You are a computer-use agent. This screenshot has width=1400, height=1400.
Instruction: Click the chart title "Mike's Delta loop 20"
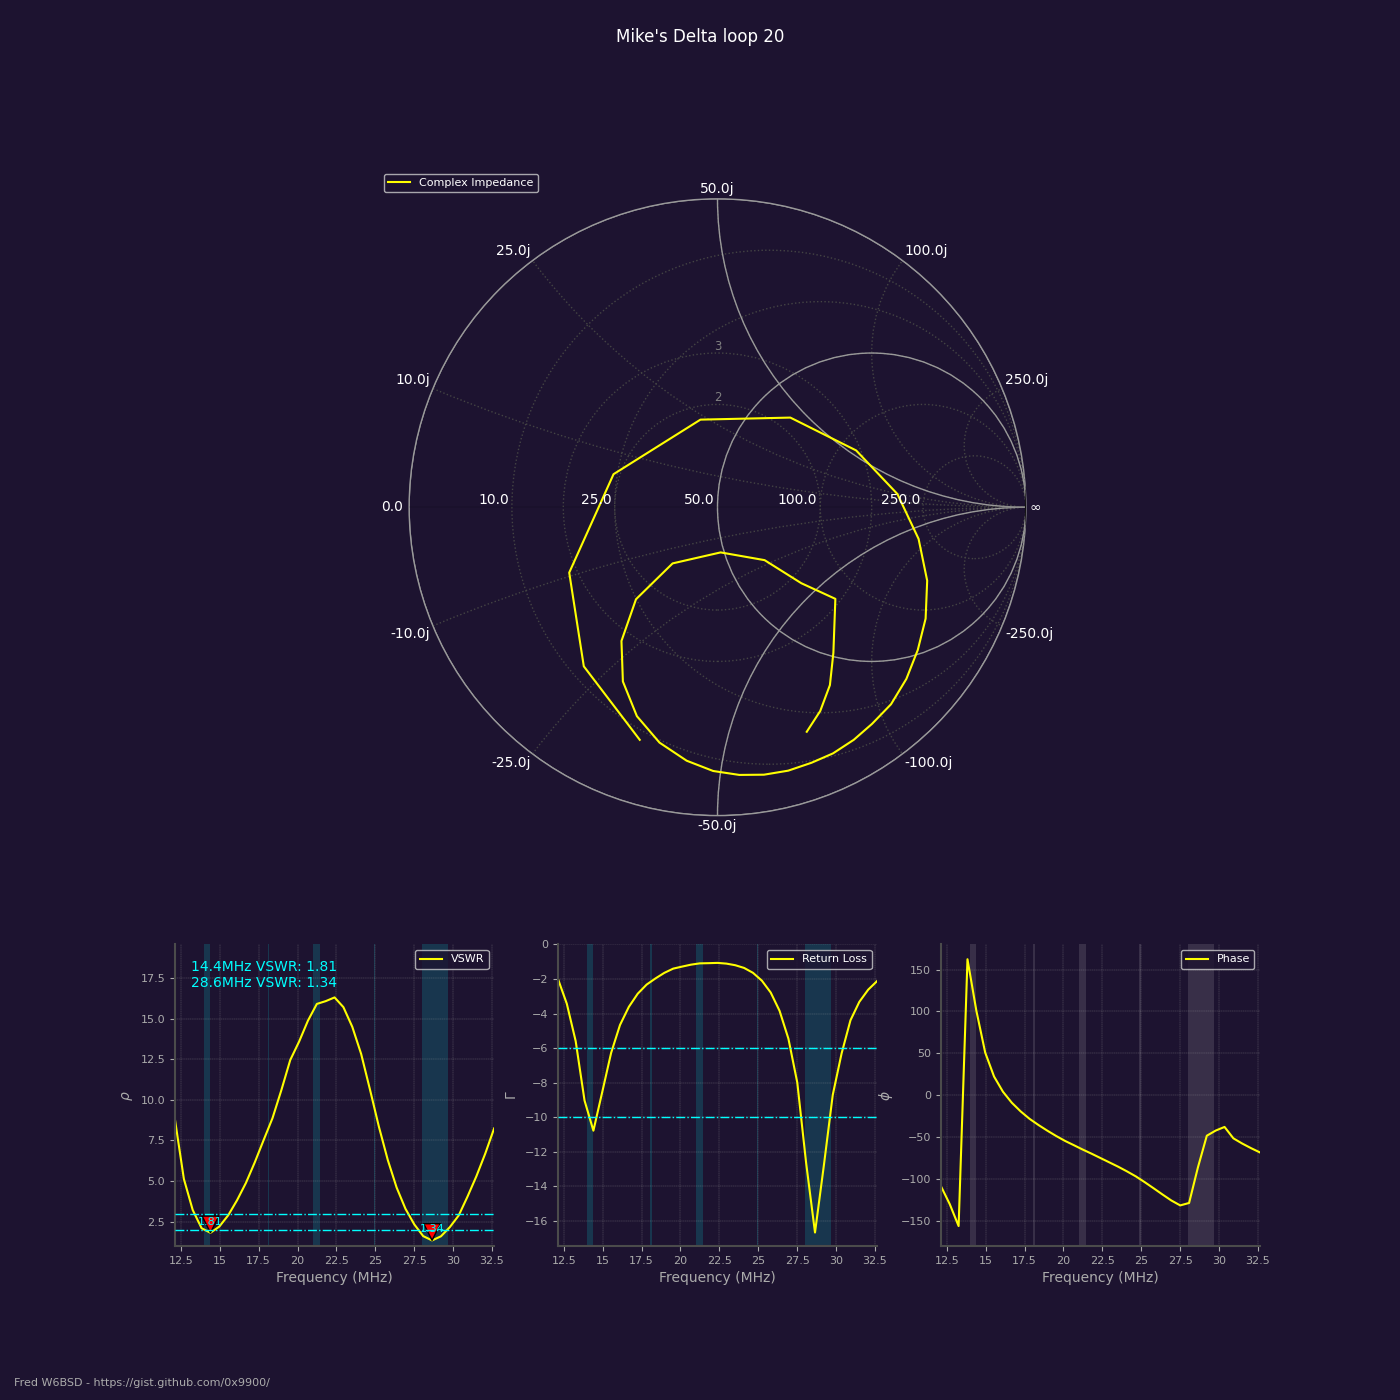tap(700, 37)
